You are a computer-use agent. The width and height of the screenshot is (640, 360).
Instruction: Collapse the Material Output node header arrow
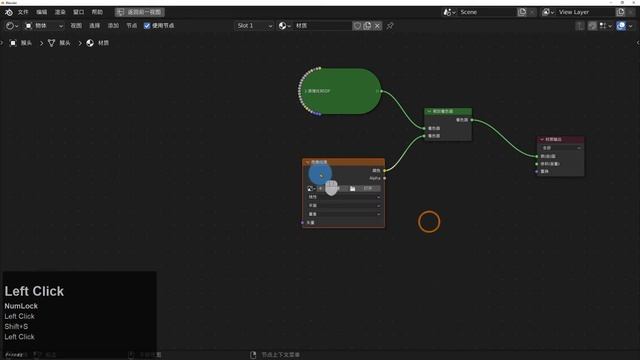click(542, 140)
